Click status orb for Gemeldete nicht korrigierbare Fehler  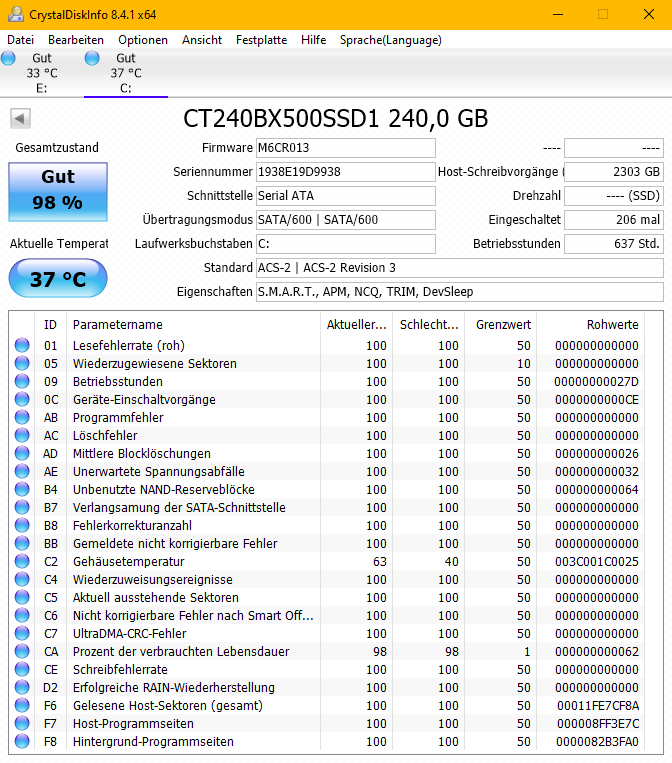[x=22, y=543]
